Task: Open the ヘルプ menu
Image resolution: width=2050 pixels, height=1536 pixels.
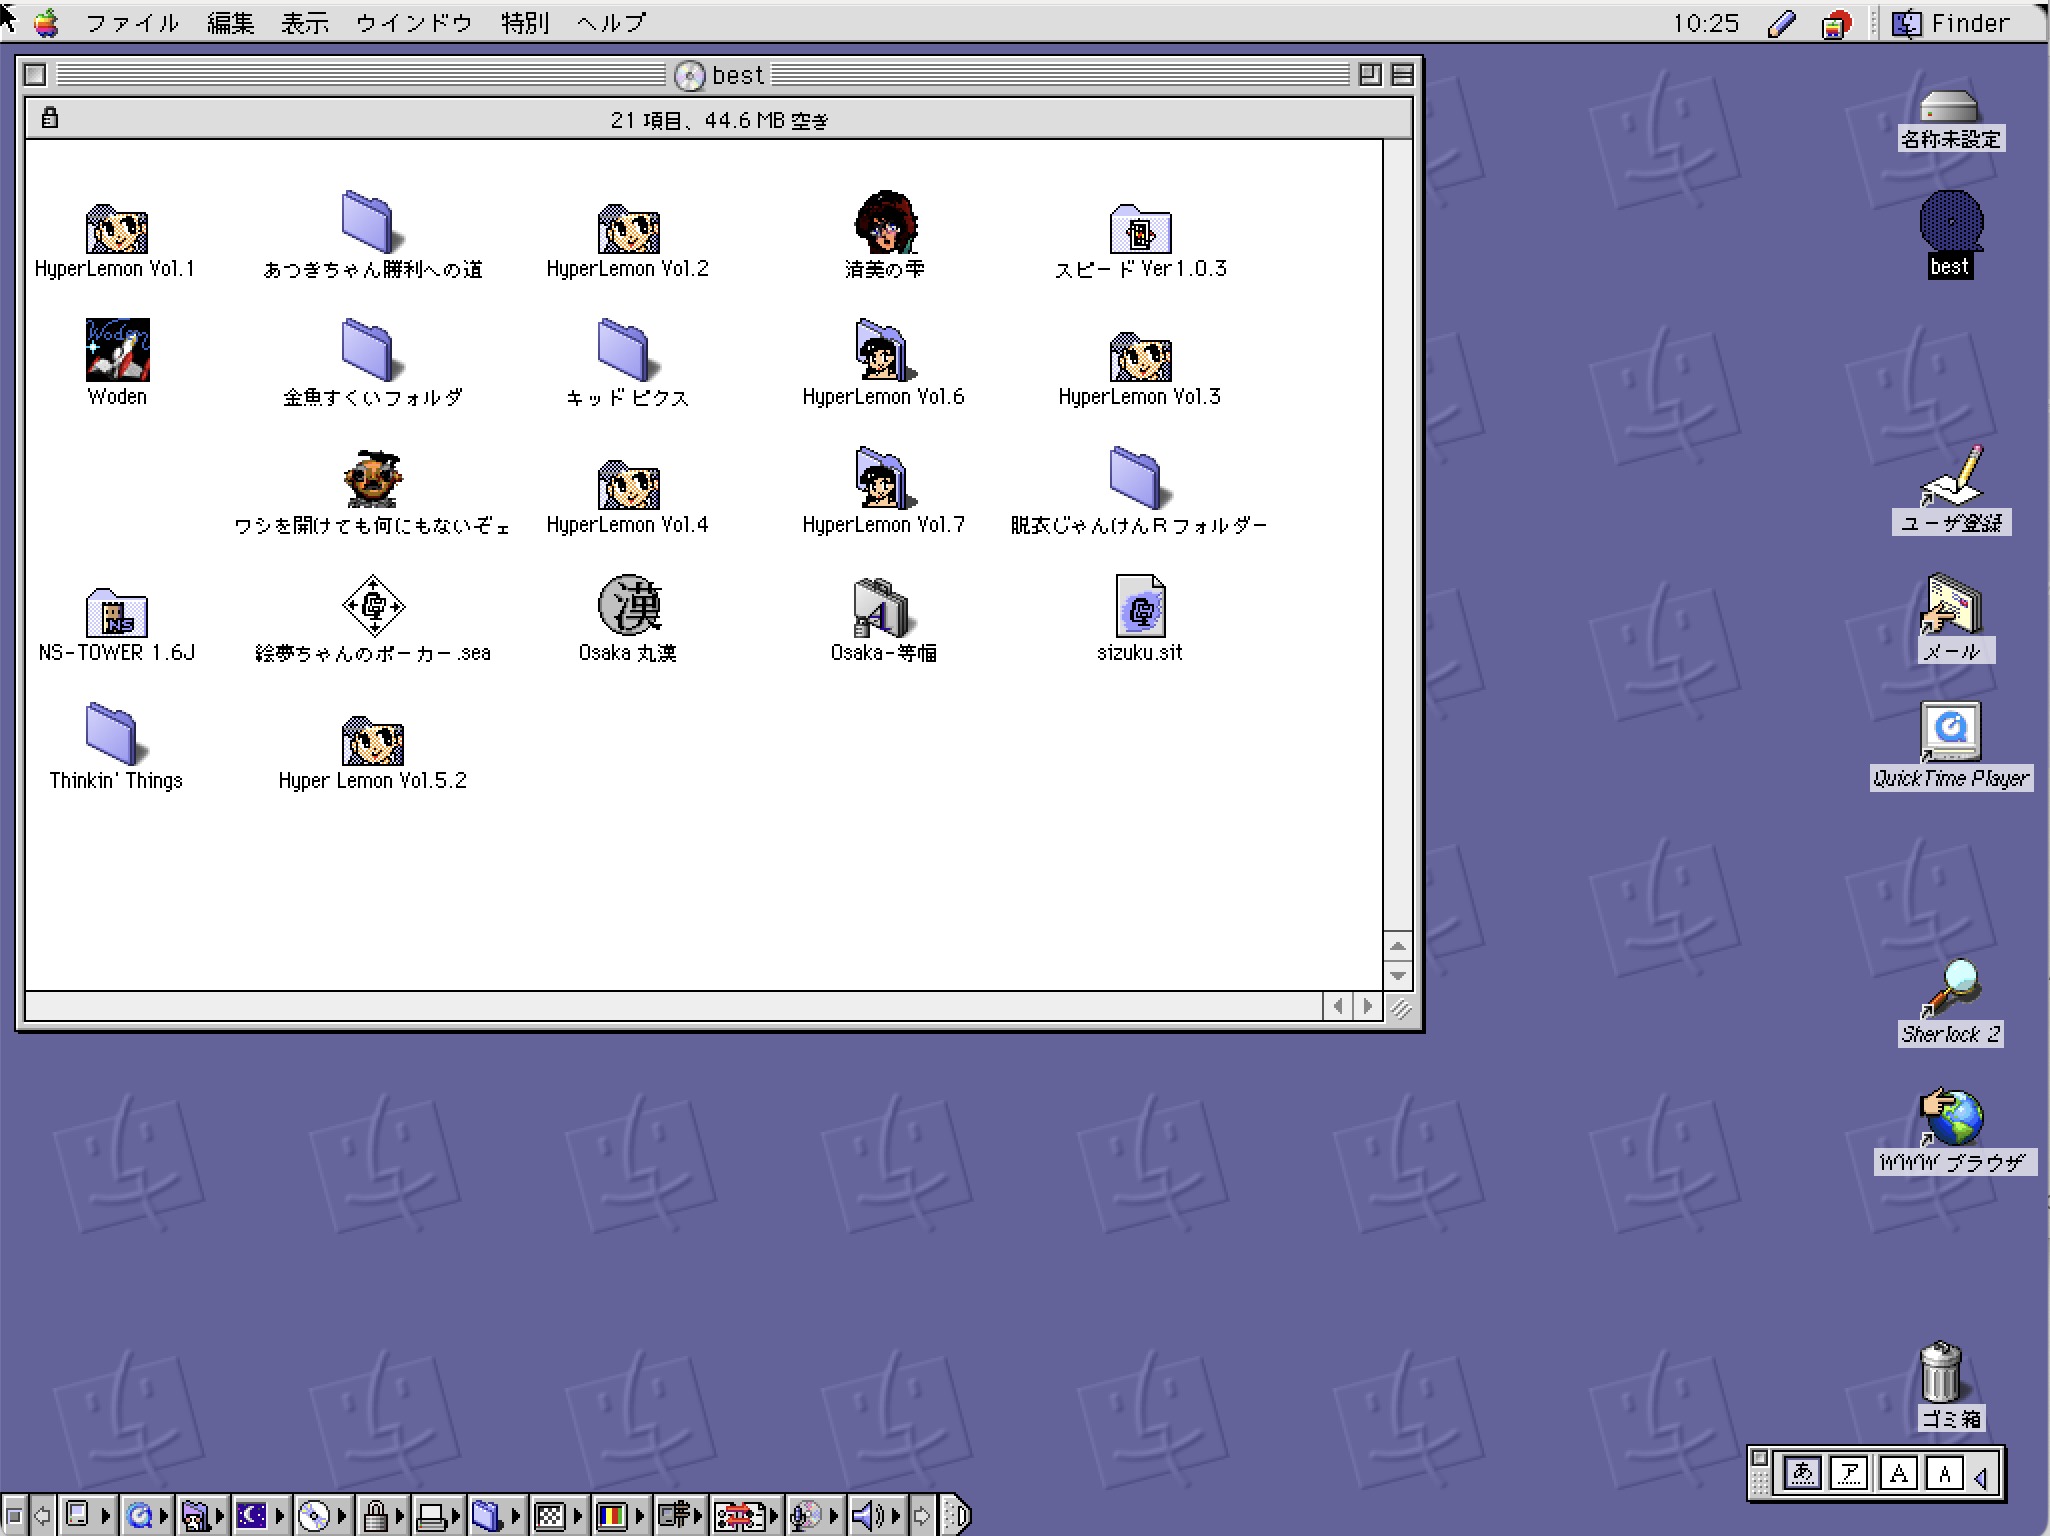Action: 611,22
